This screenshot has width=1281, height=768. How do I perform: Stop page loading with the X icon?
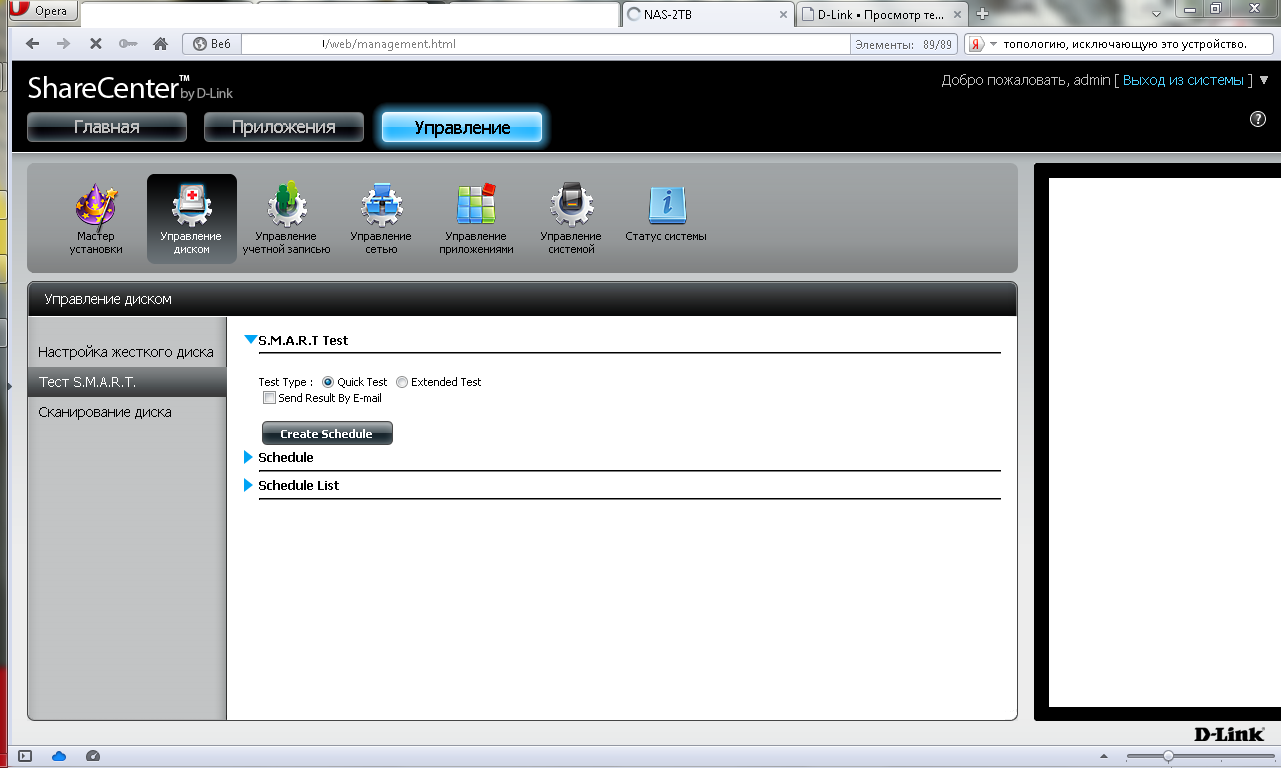coord(95,44)
